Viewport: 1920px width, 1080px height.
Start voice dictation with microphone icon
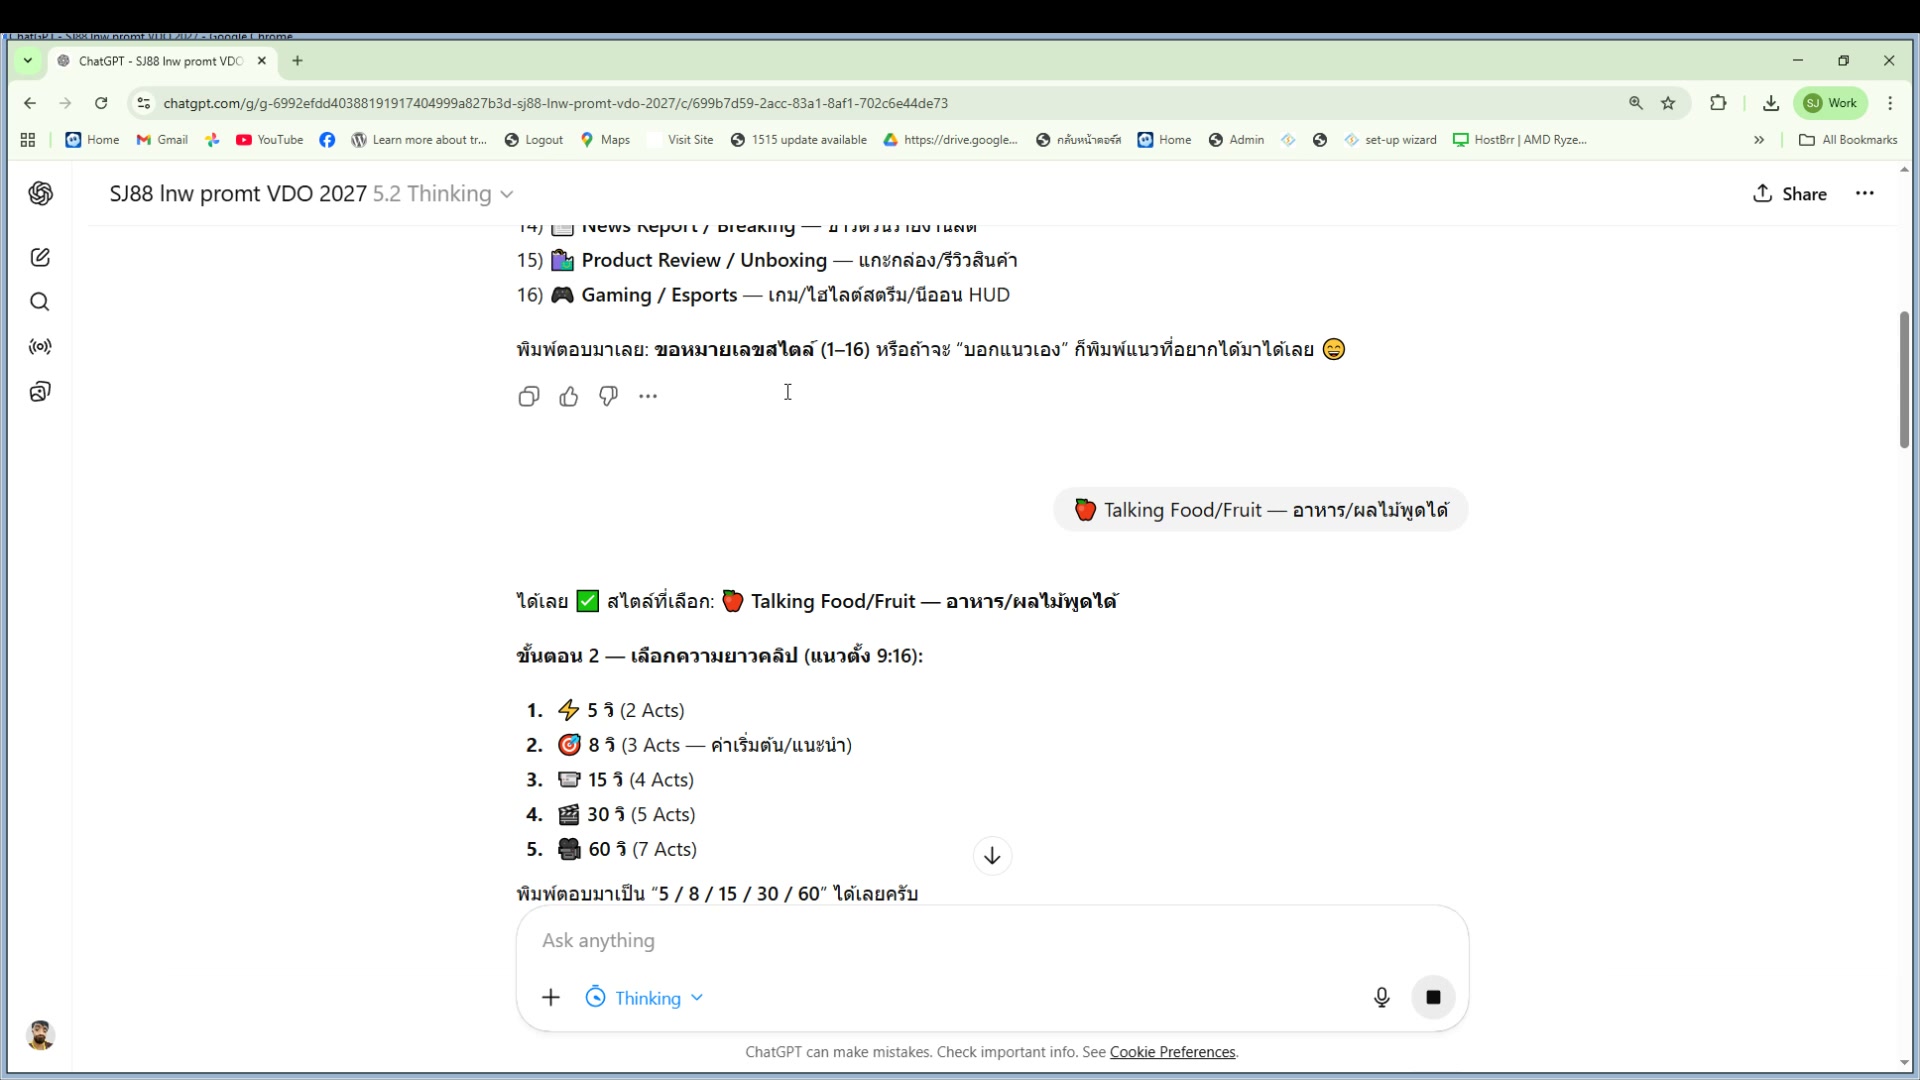coord(1381,997)
